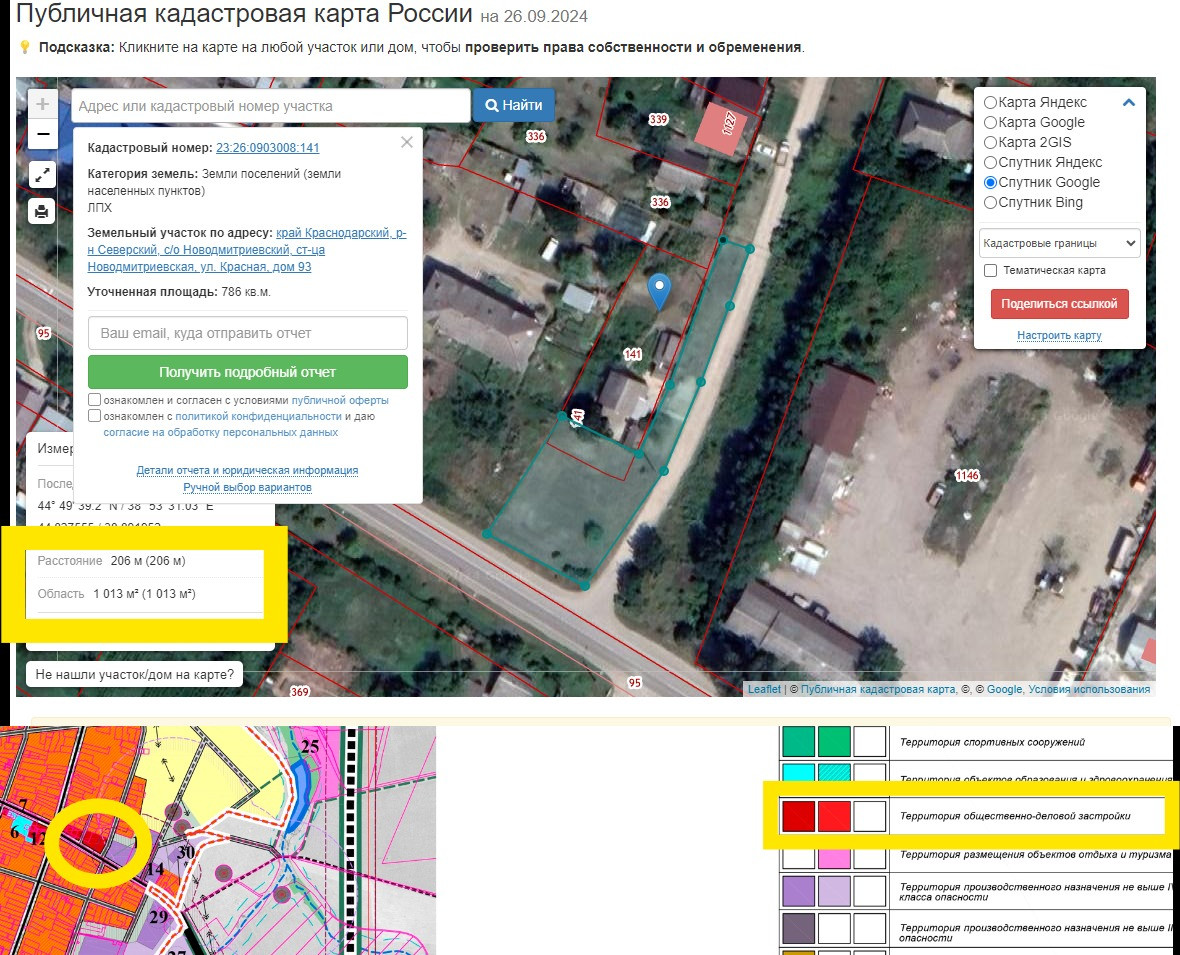Click Не нашли участок/дом на карте button
Screen dimensions: 1180x955
(135, 674)
